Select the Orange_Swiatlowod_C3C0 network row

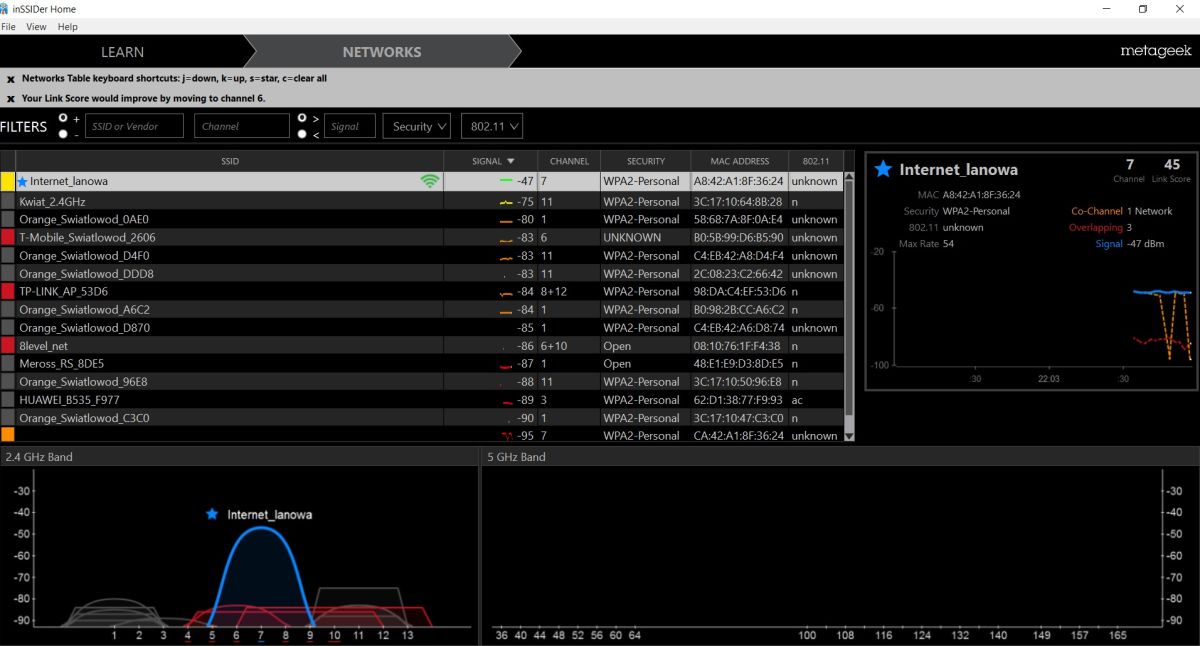click(422, 417)
